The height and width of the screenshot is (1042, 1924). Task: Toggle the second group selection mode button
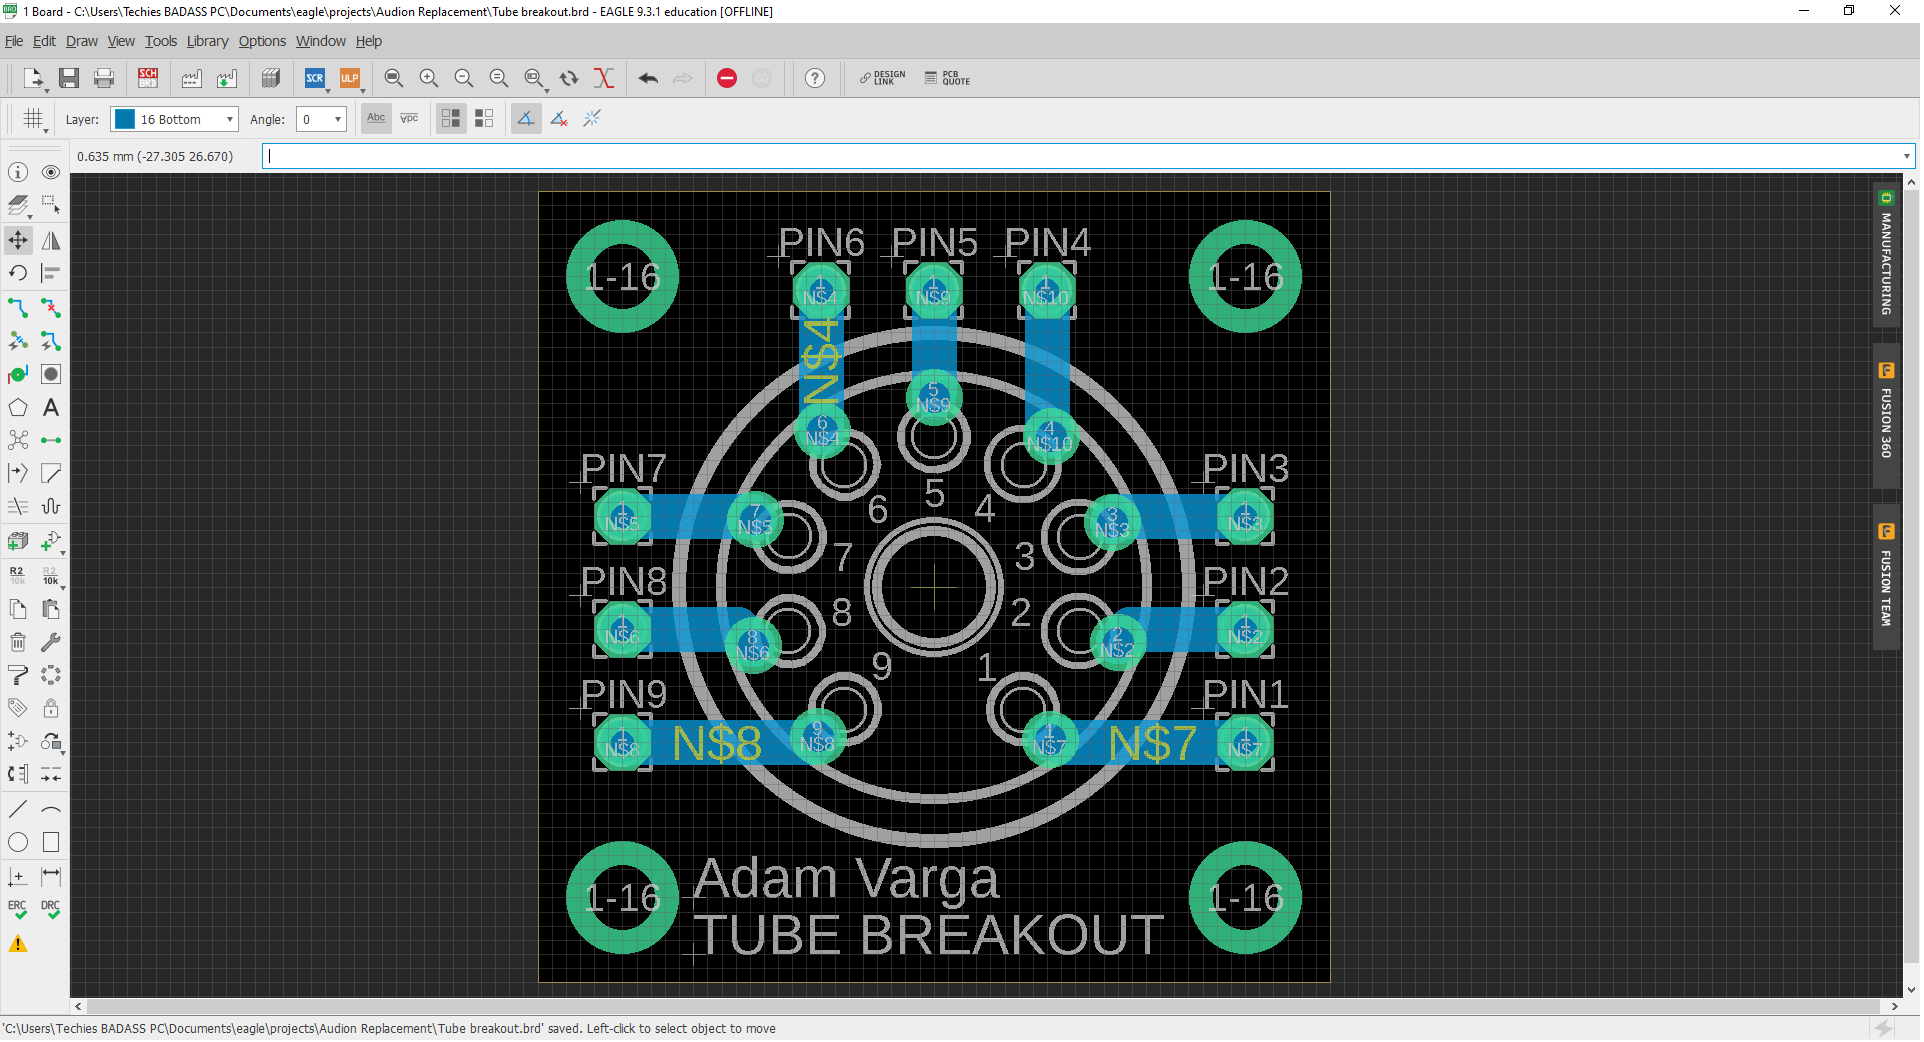485,118
